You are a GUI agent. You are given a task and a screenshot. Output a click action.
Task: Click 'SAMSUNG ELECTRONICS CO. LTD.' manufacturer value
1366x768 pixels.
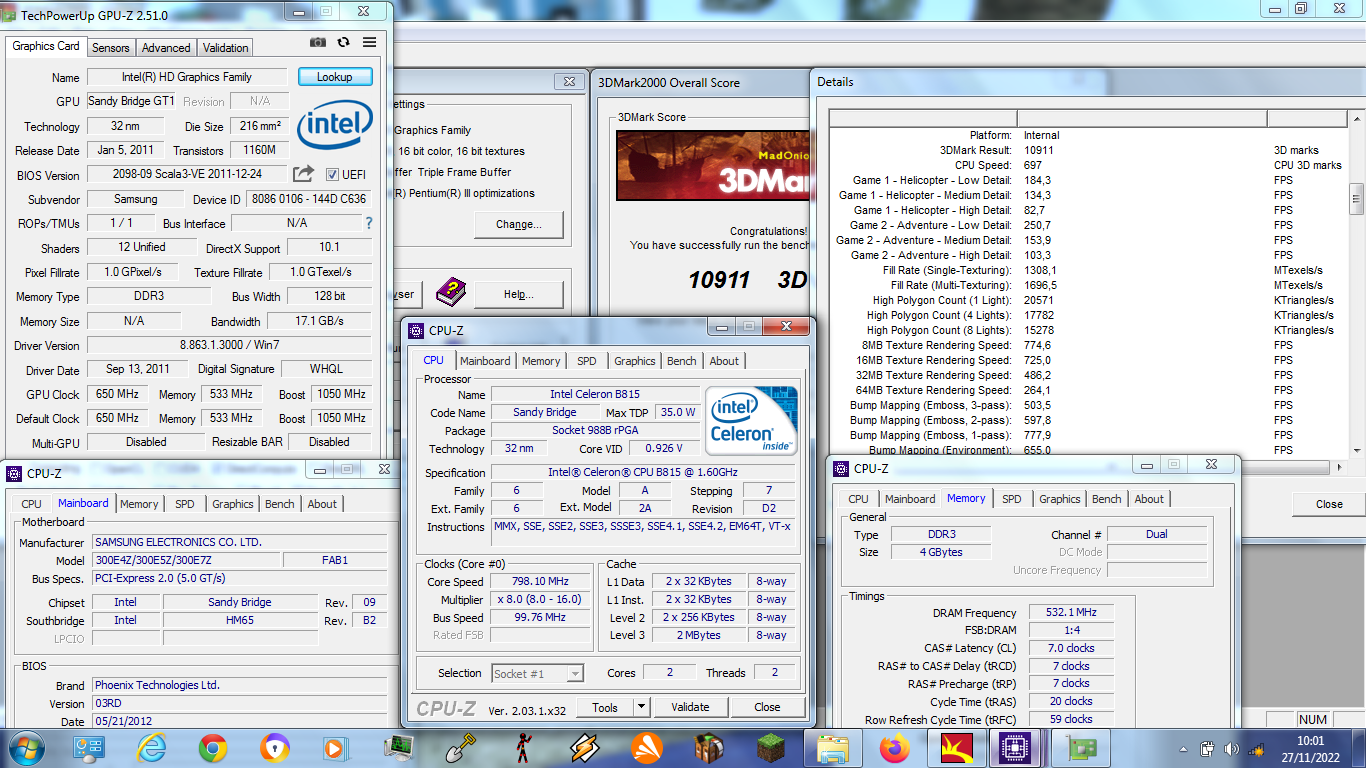pos(239,542)
